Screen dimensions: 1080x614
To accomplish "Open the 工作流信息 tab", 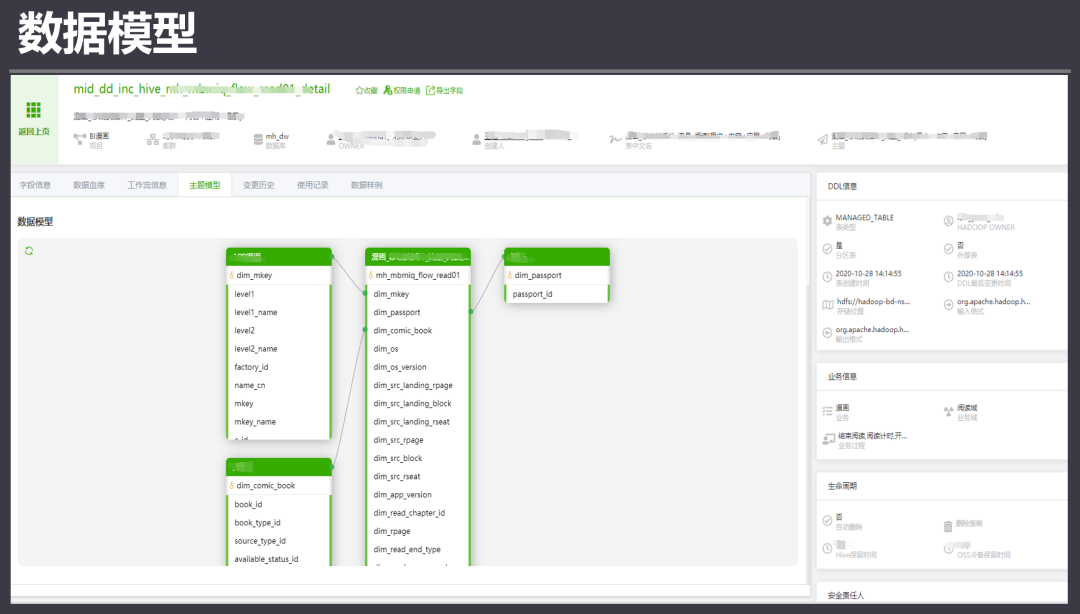I will tap(147, 185).
